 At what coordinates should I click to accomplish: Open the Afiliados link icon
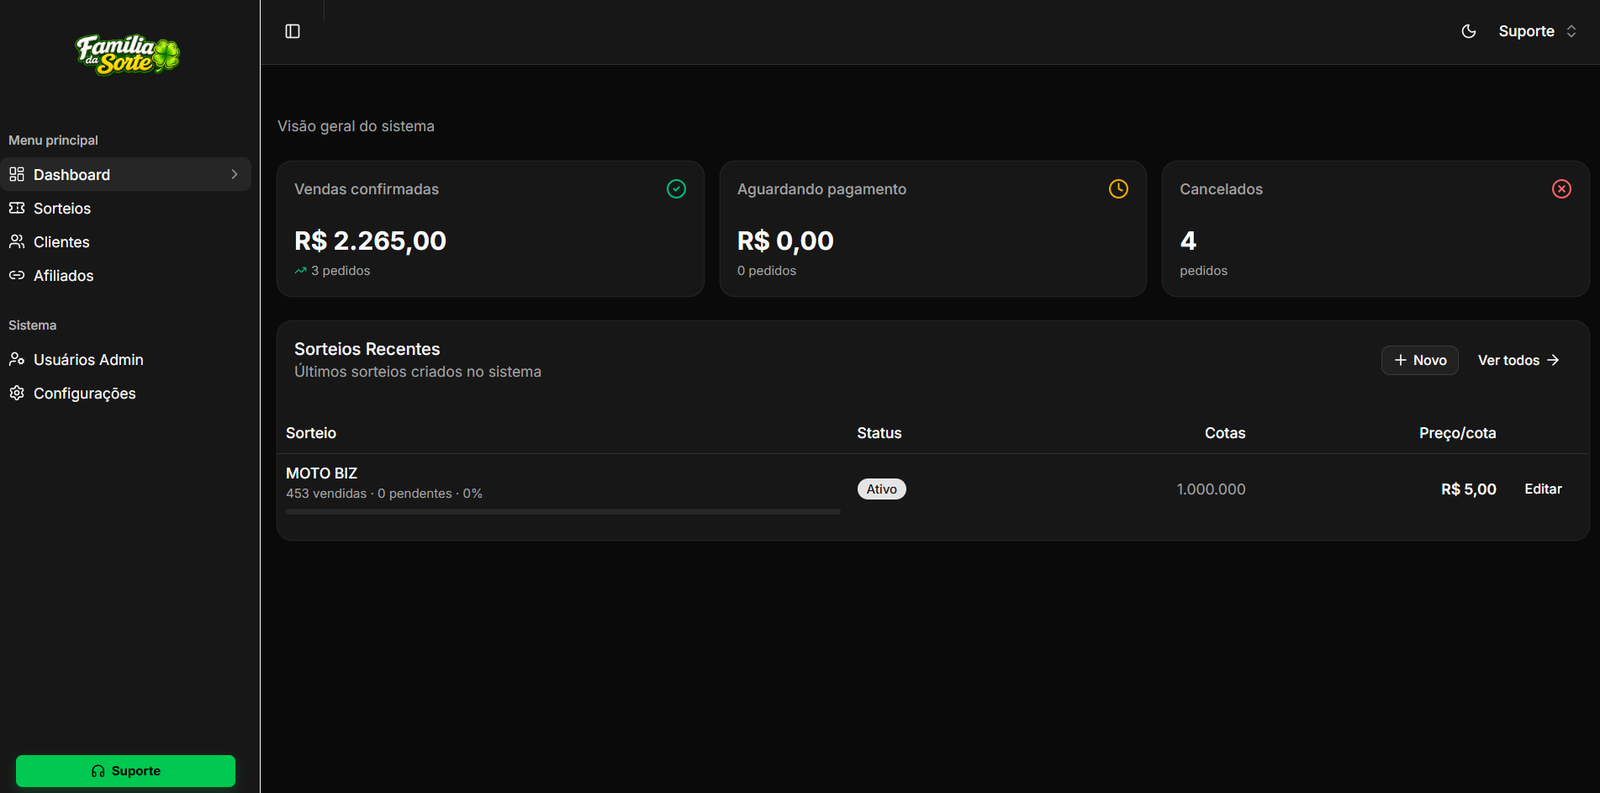click(x=17, y=275)
